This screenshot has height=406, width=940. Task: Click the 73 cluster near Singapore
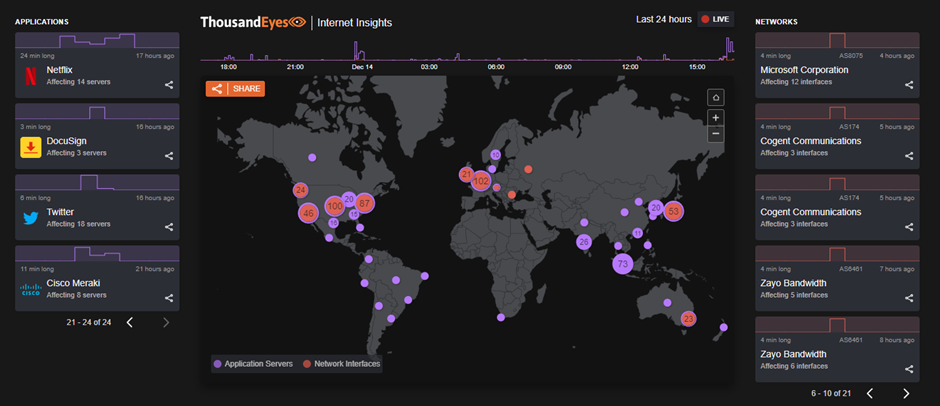click(623, 264)
